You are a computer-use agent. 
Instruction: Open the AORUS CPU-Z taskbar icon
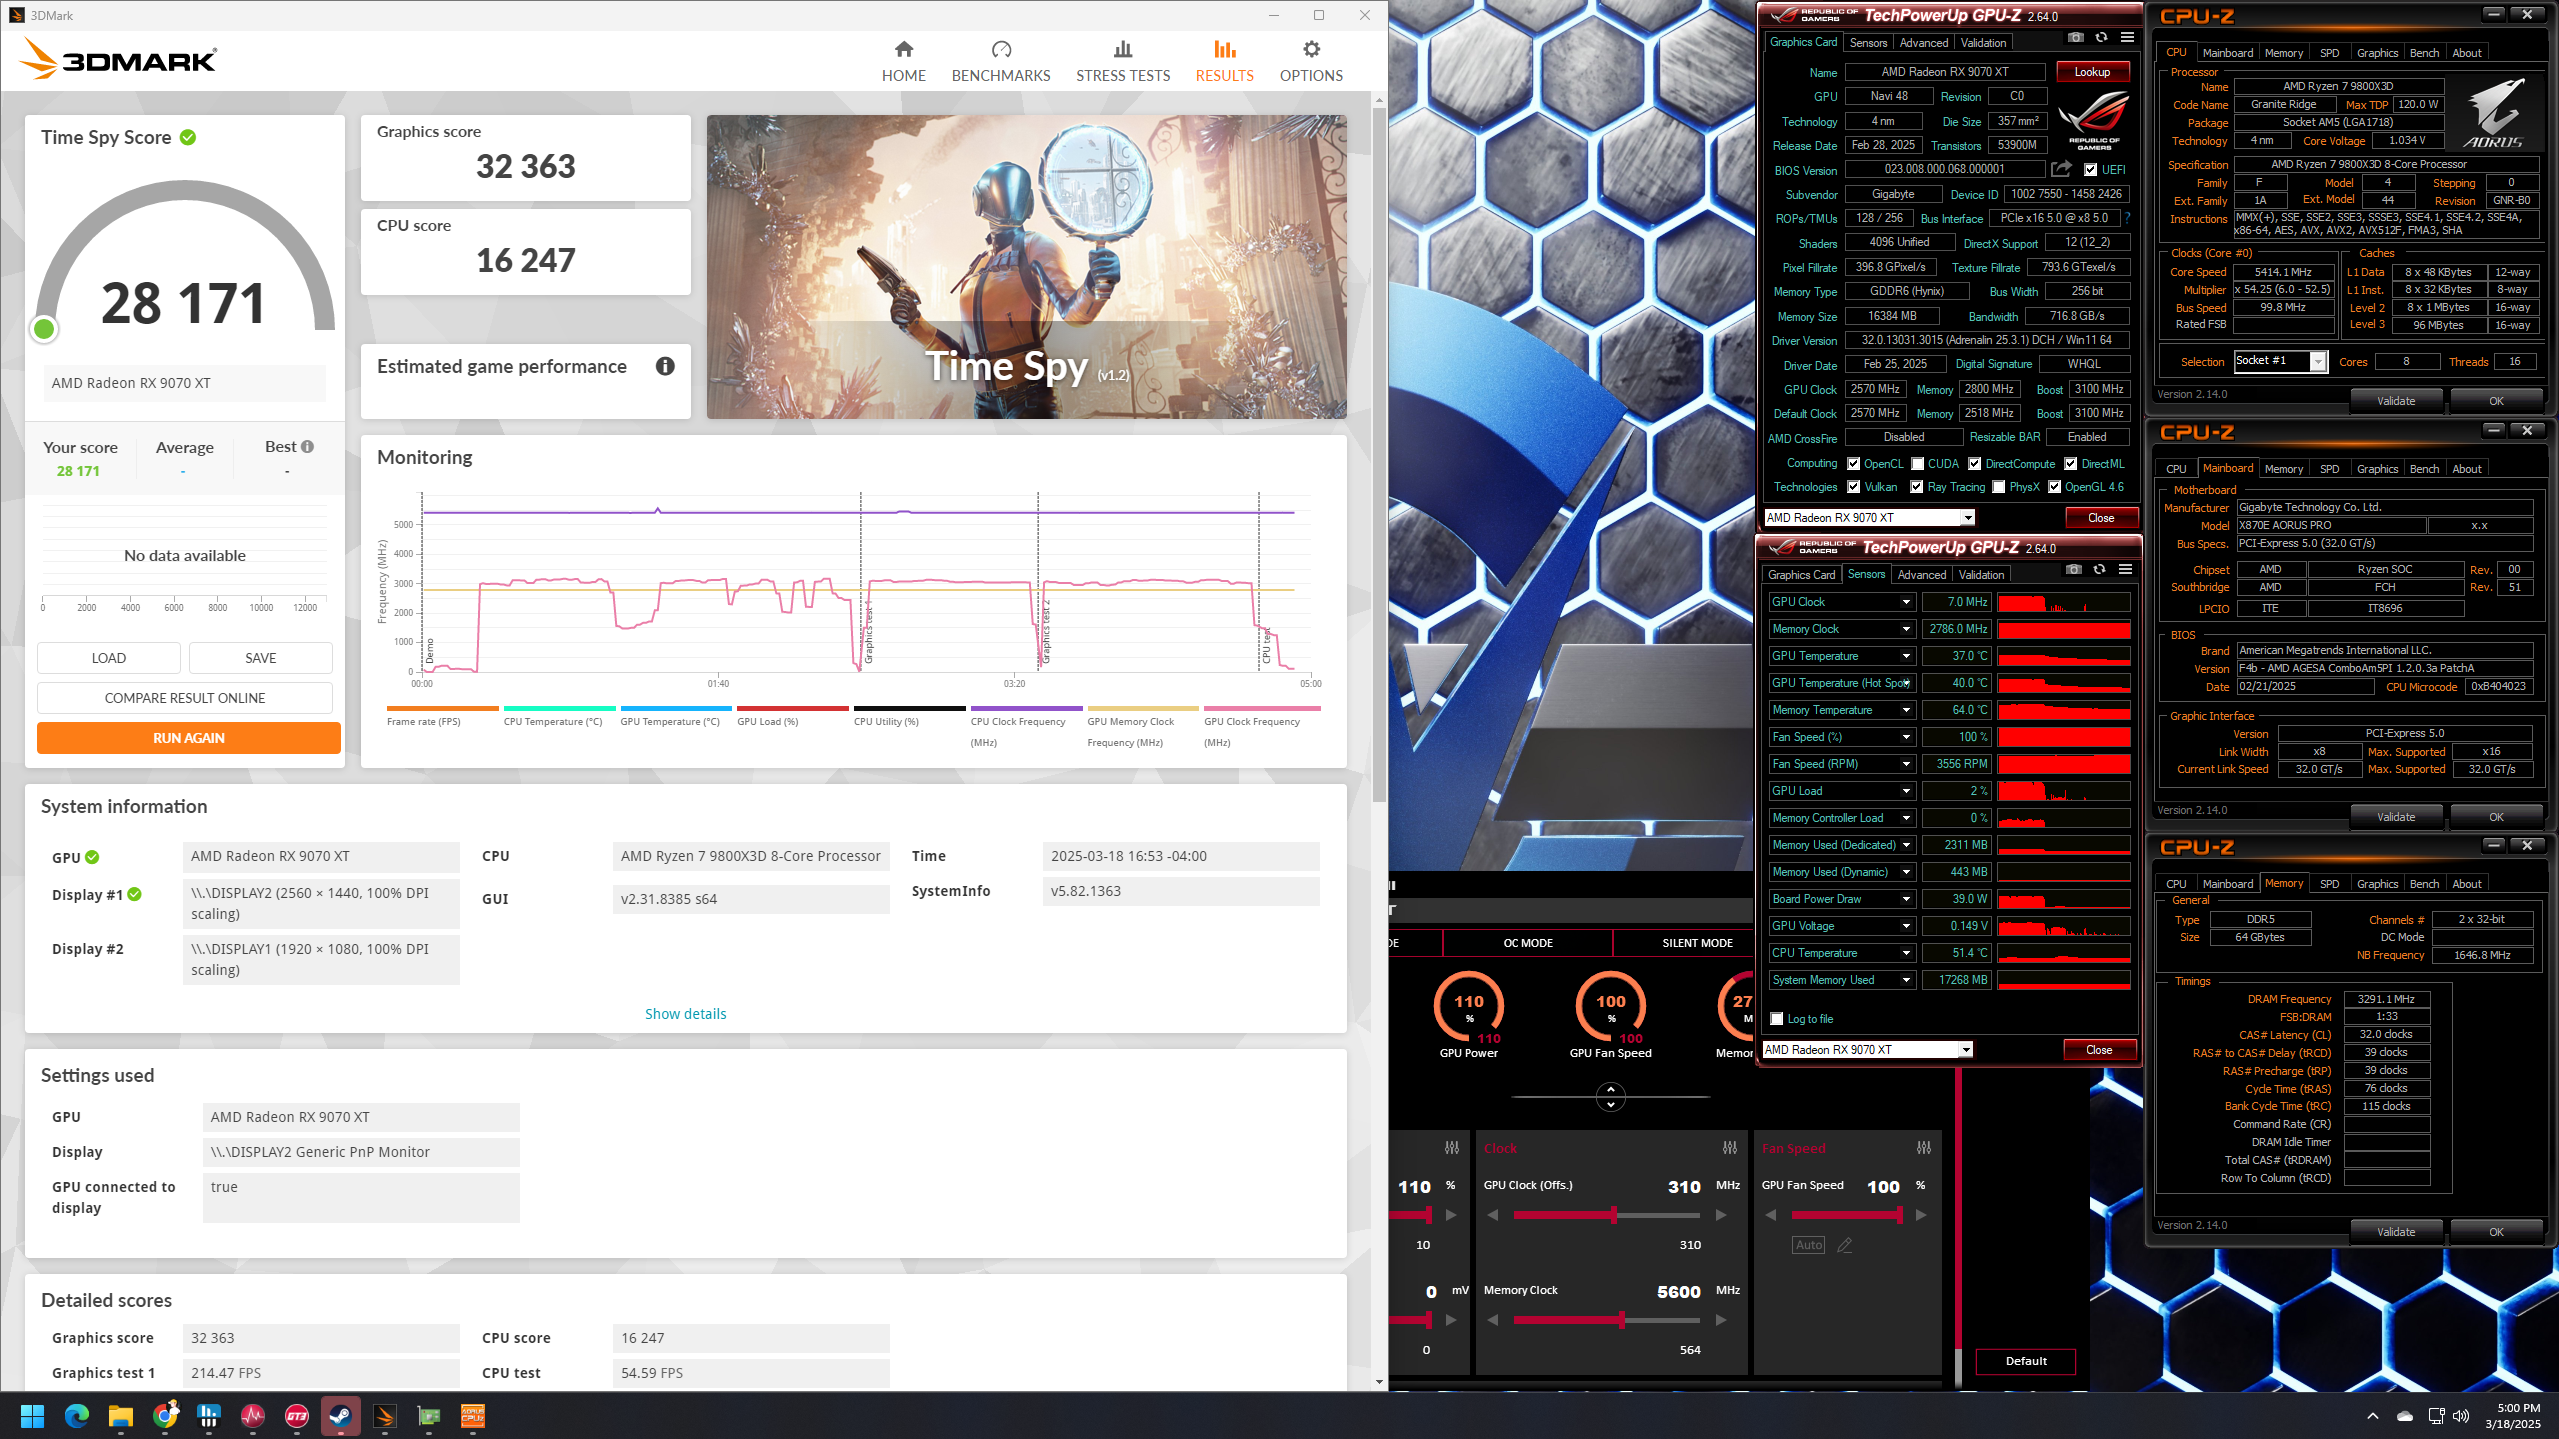point(473,1416)
